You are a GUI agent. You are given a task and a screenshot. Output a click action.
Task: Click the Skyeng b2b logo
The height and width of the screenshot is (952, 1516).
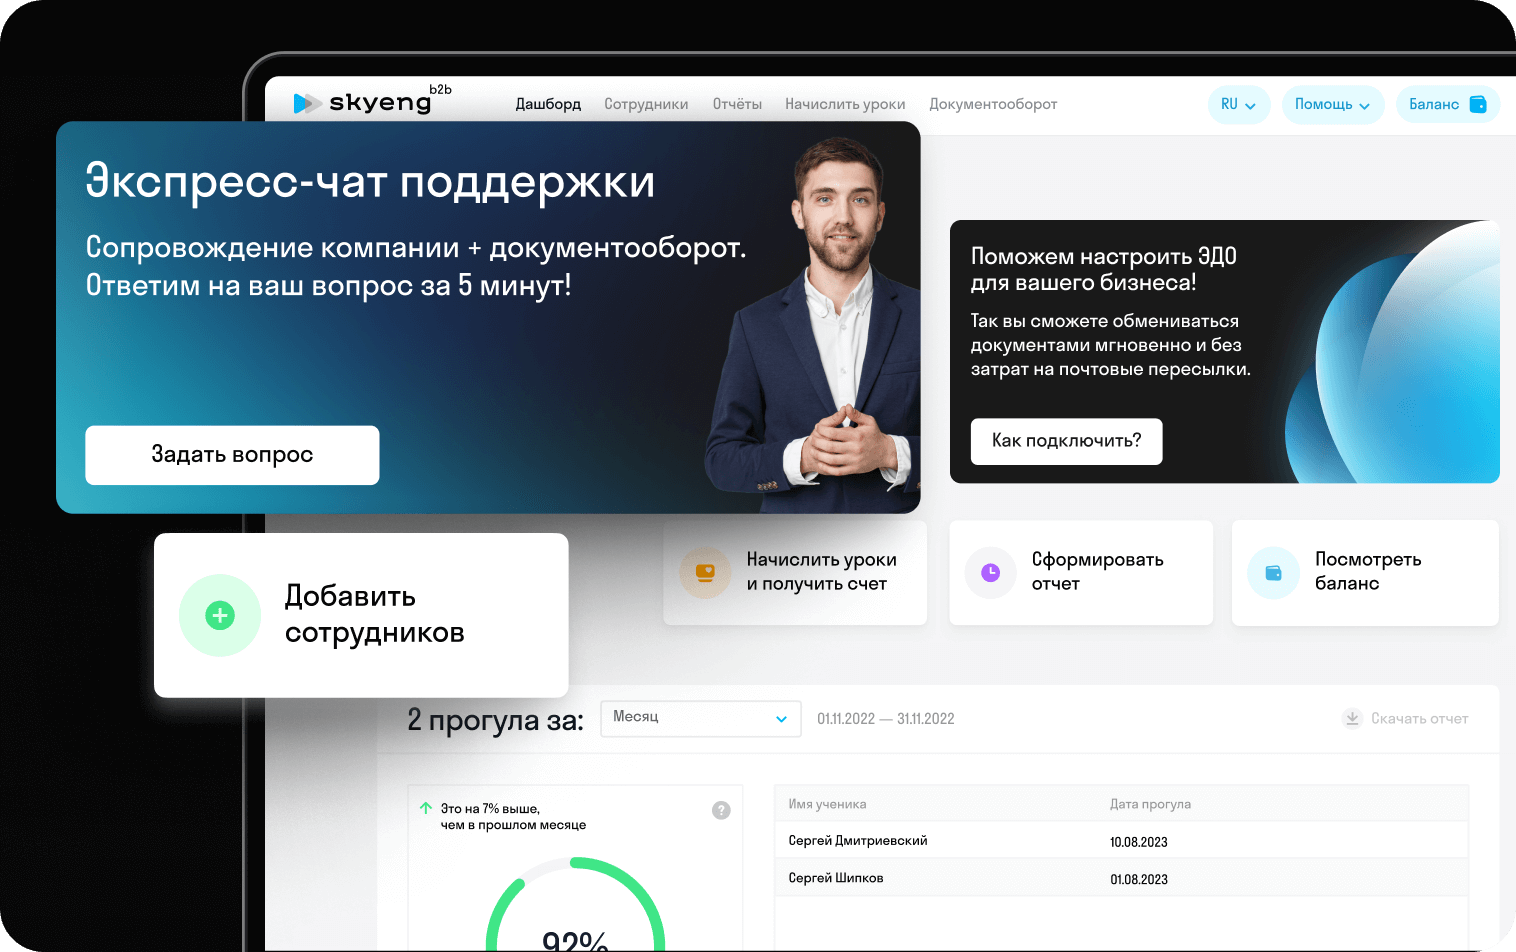point(372,101)
